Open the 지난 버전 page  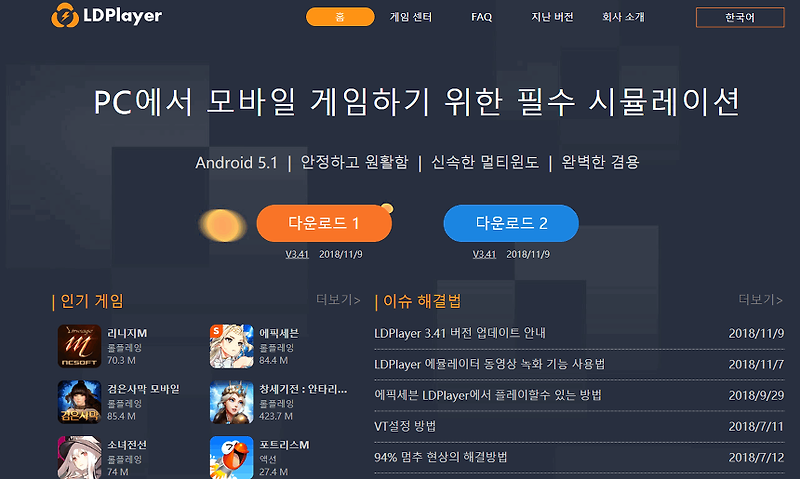point(552,17)
